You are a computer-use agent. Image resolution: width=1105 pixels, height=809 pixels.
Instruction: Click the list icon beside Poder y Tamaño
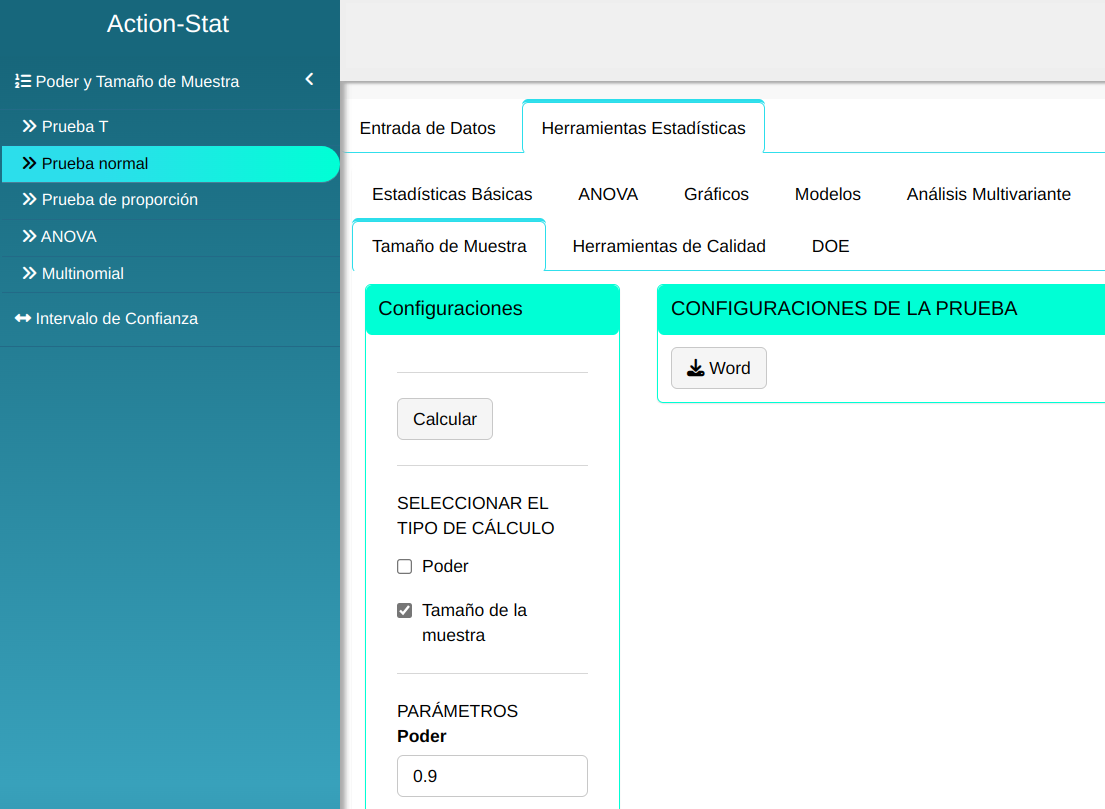click(23, 82)
